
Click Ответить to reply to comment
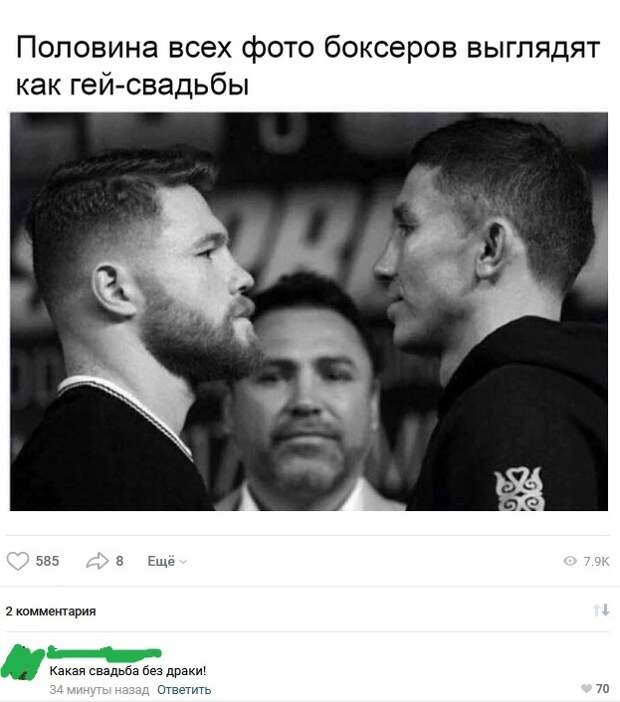point(184,689)
